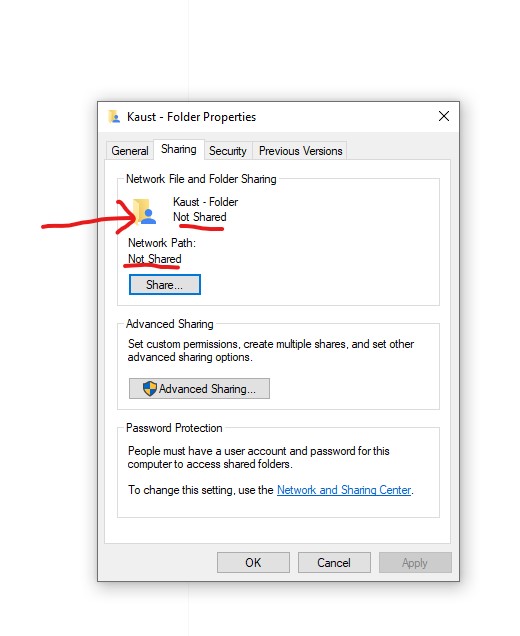Screen dimensions: 520x636
Task: Close the Folder Properties dialog
Action: (x=444, y=116)
